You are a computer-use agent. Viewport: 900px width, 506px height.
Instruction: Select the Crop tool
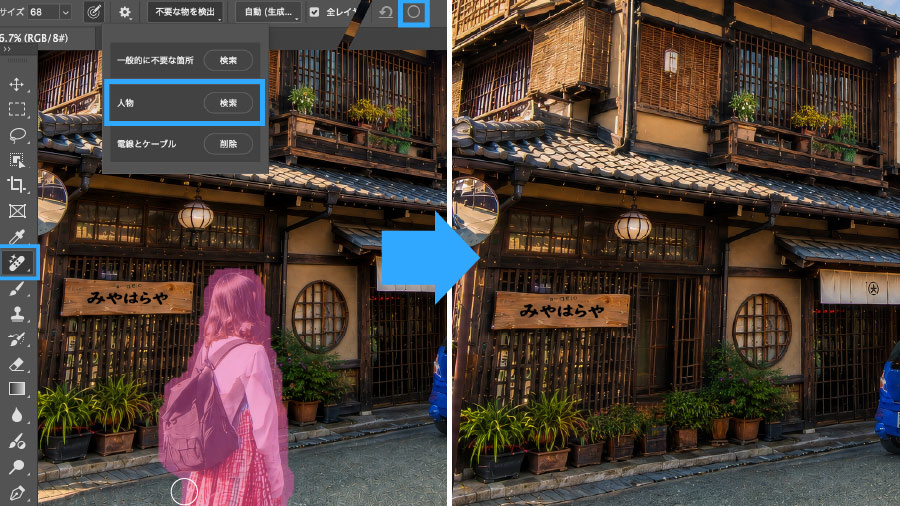tap(17, 185)
